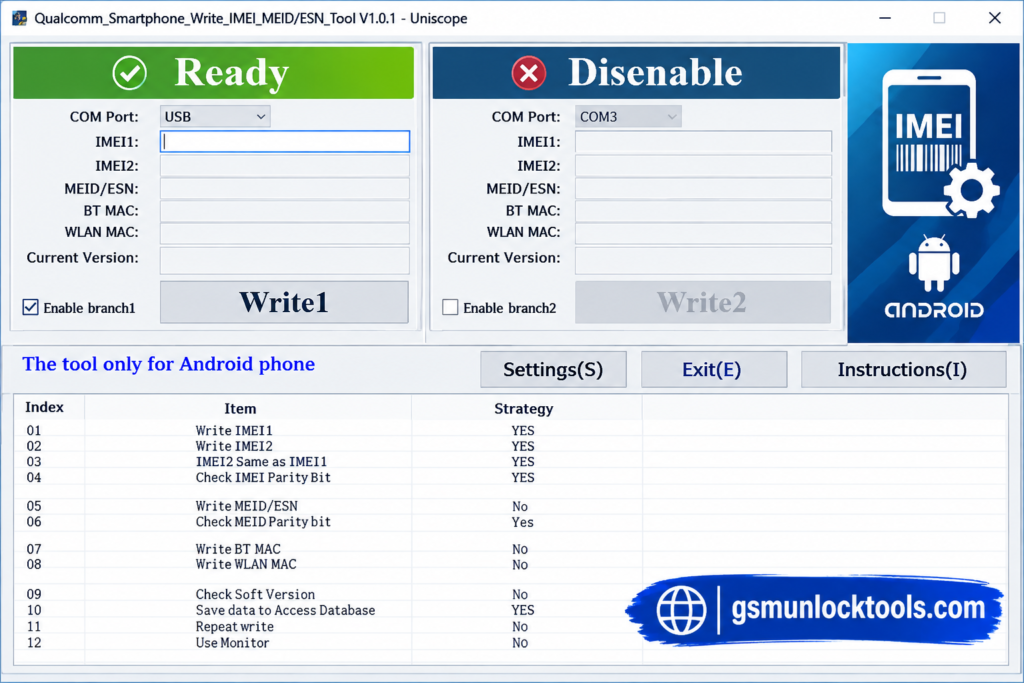
Task: Select the Use Monitor row
Action: click(511, 643)
